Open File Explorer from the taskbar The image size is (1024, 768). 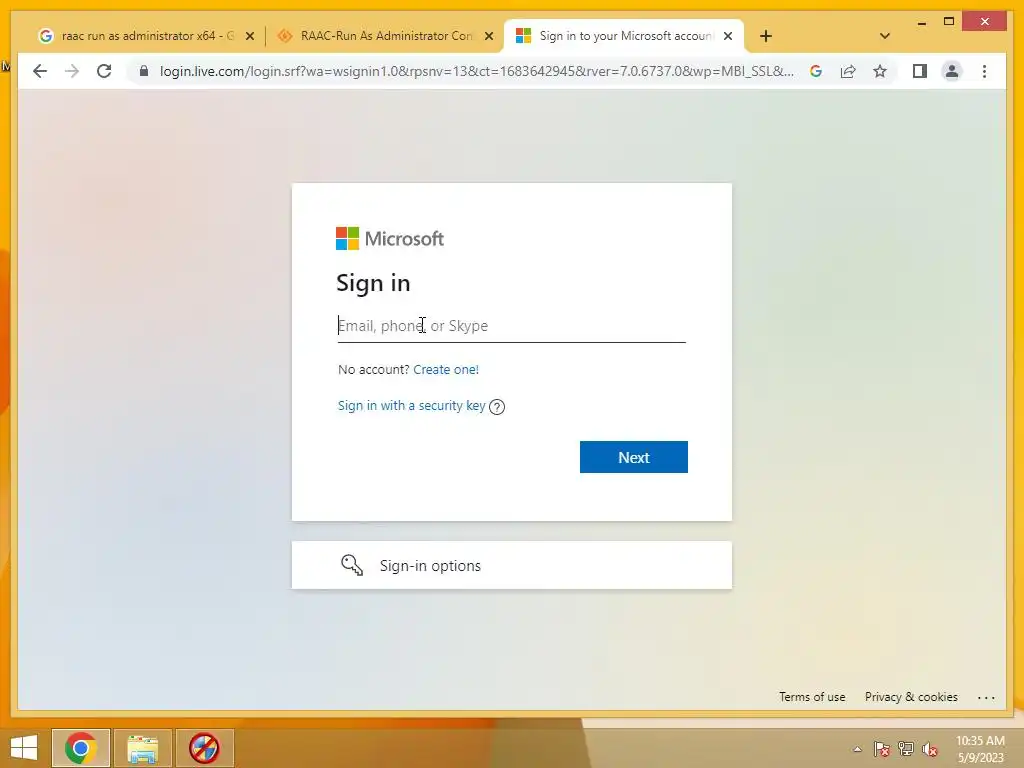click(142, 748)
